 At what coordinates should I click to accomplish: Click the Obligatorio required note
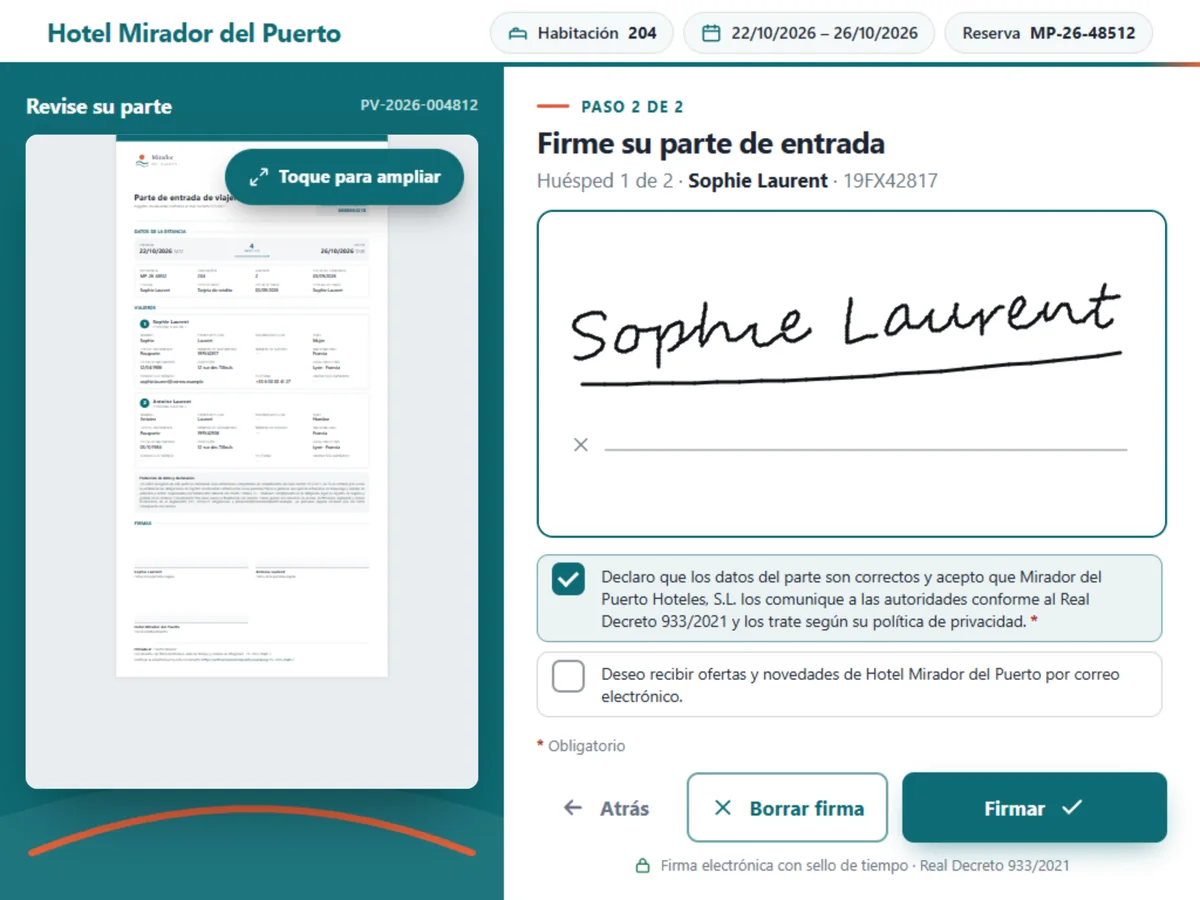[x=581, y=746]
